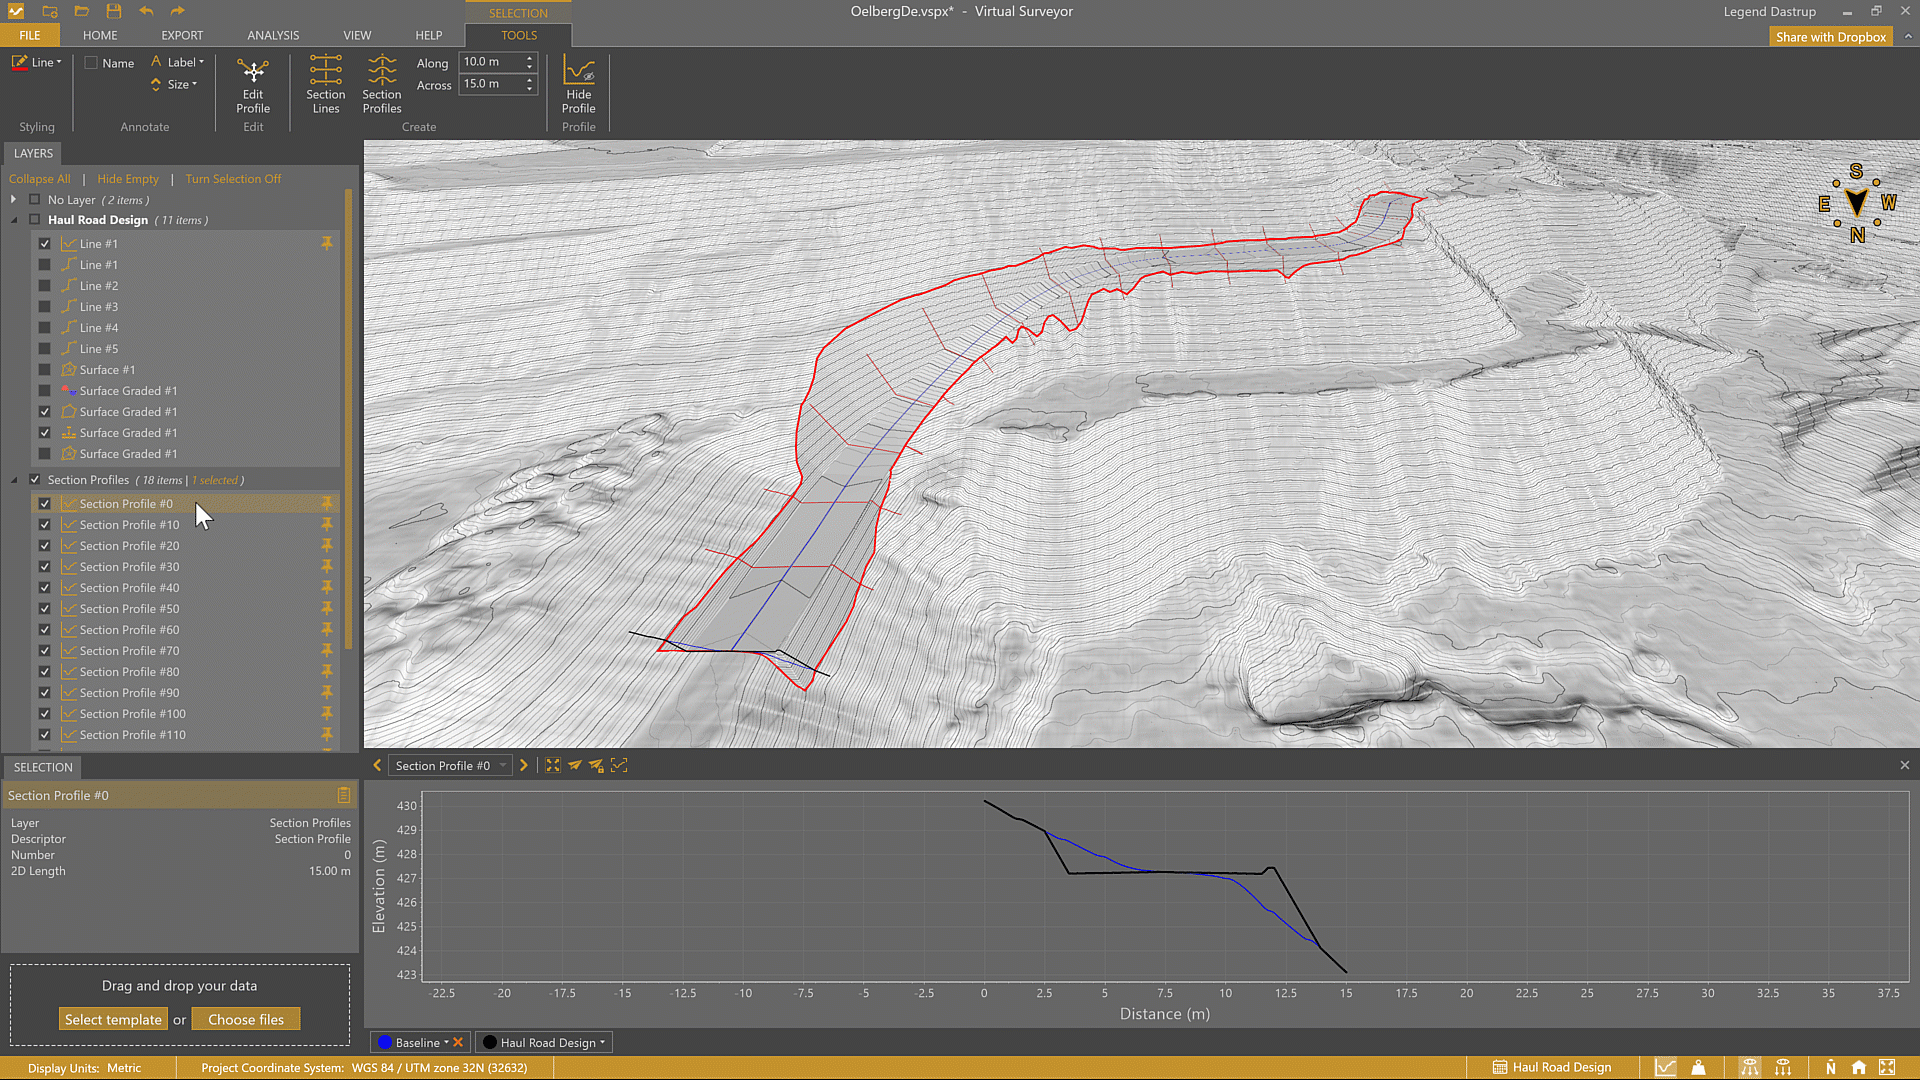Uncheck Section Profile #30 visibility
The height and width of the screenshot is (1080, 1920).
(45, 567)
